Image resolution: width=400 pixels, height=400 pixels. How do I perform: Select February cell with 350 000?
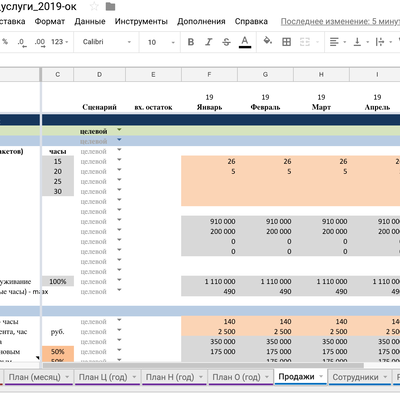pos(265,342)
